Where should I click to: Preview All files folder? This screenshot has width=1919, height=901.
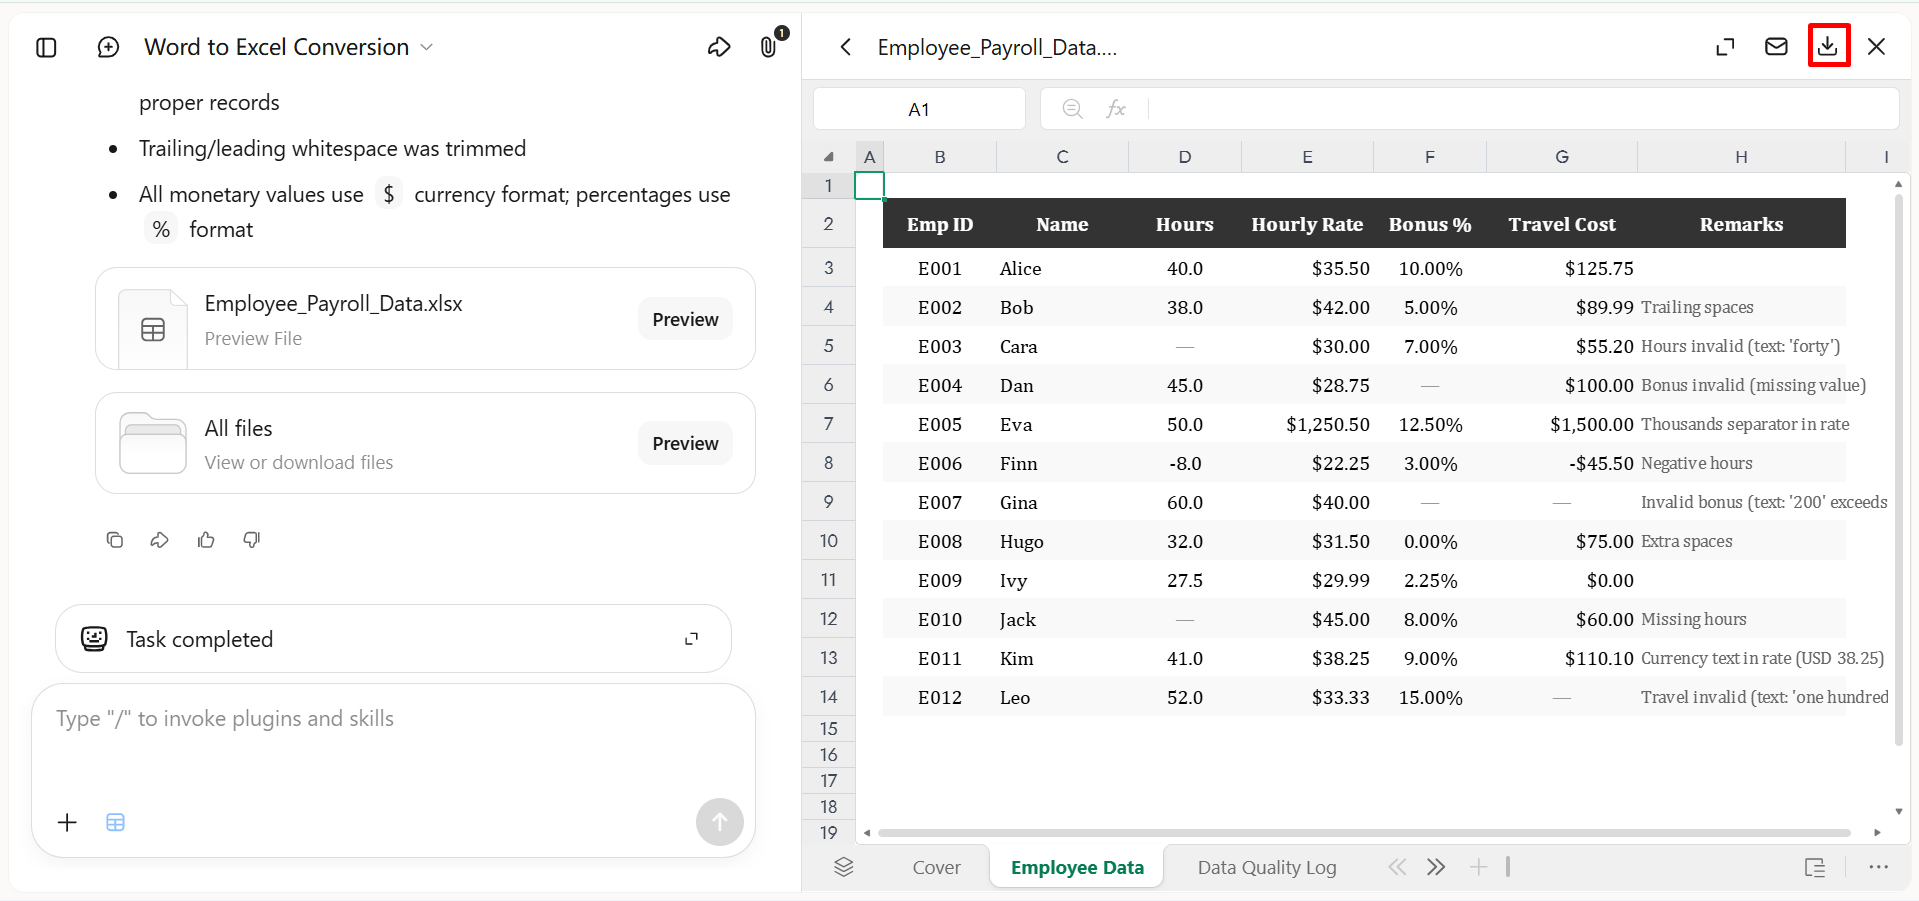point(685,443)
